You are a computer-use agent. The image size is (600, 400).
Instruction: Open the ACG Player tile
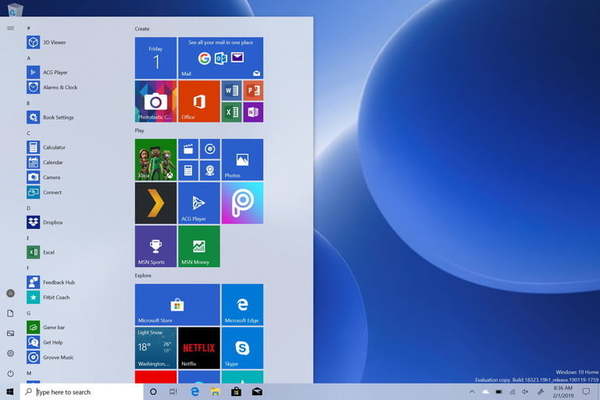199,203
